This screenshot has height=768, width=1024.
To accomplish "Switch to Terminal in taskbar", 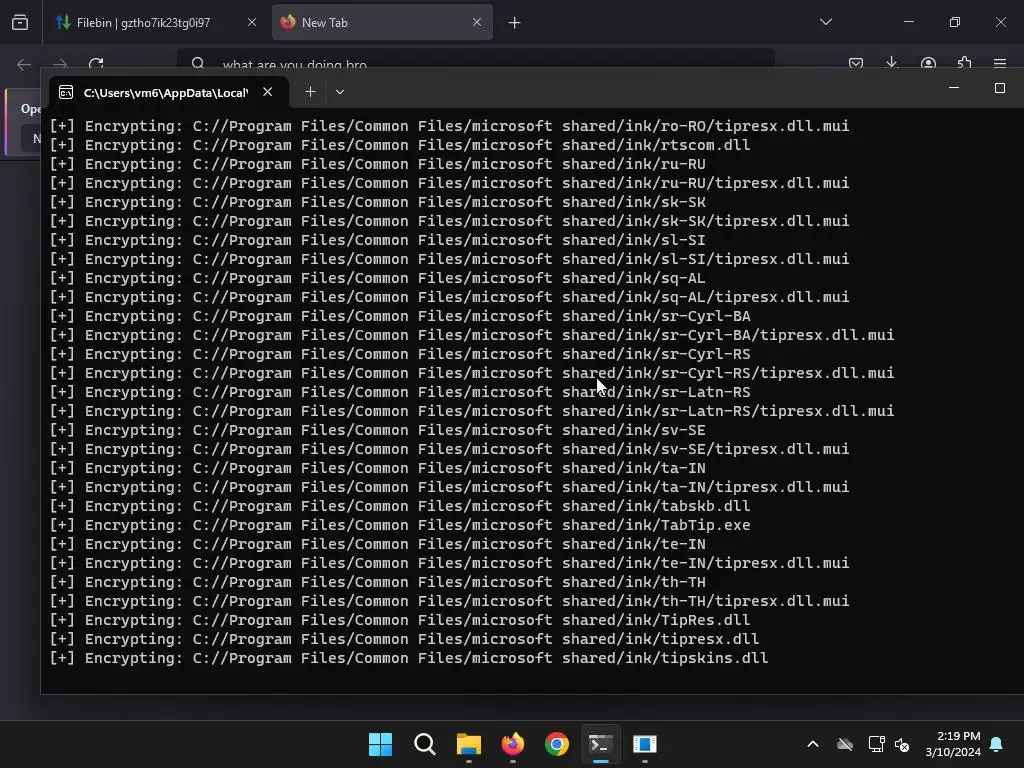I will [601, 744].
